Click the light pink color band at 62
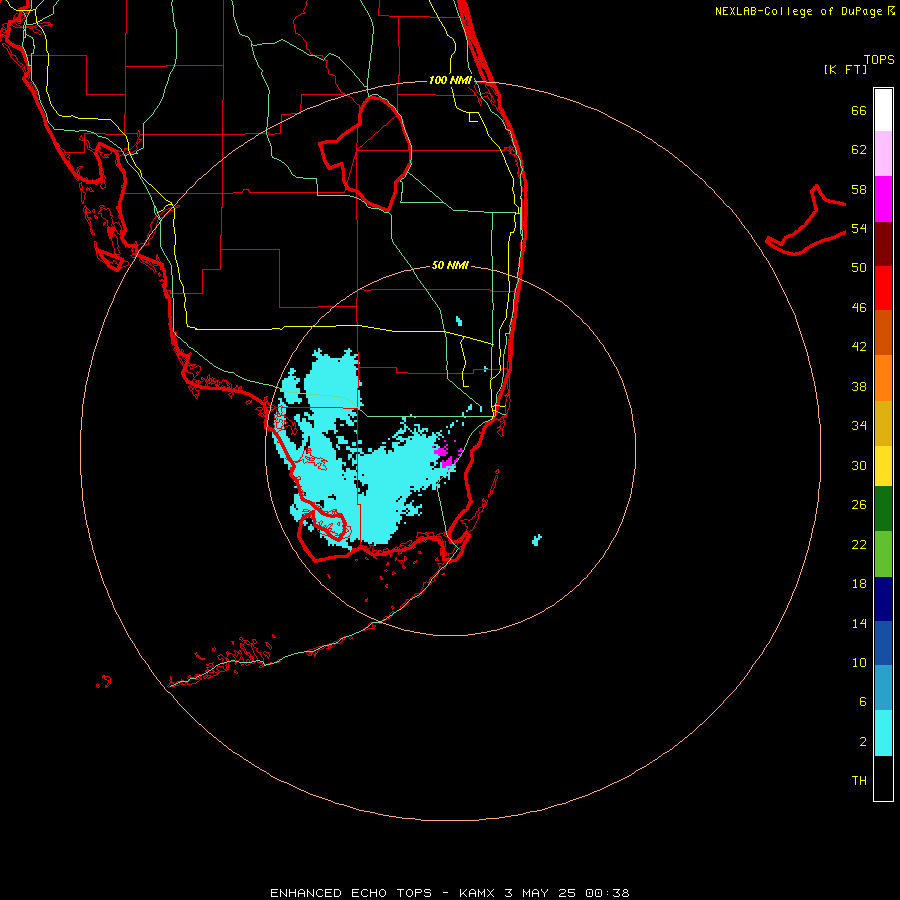Screen dimensions: 900x900 883,154
